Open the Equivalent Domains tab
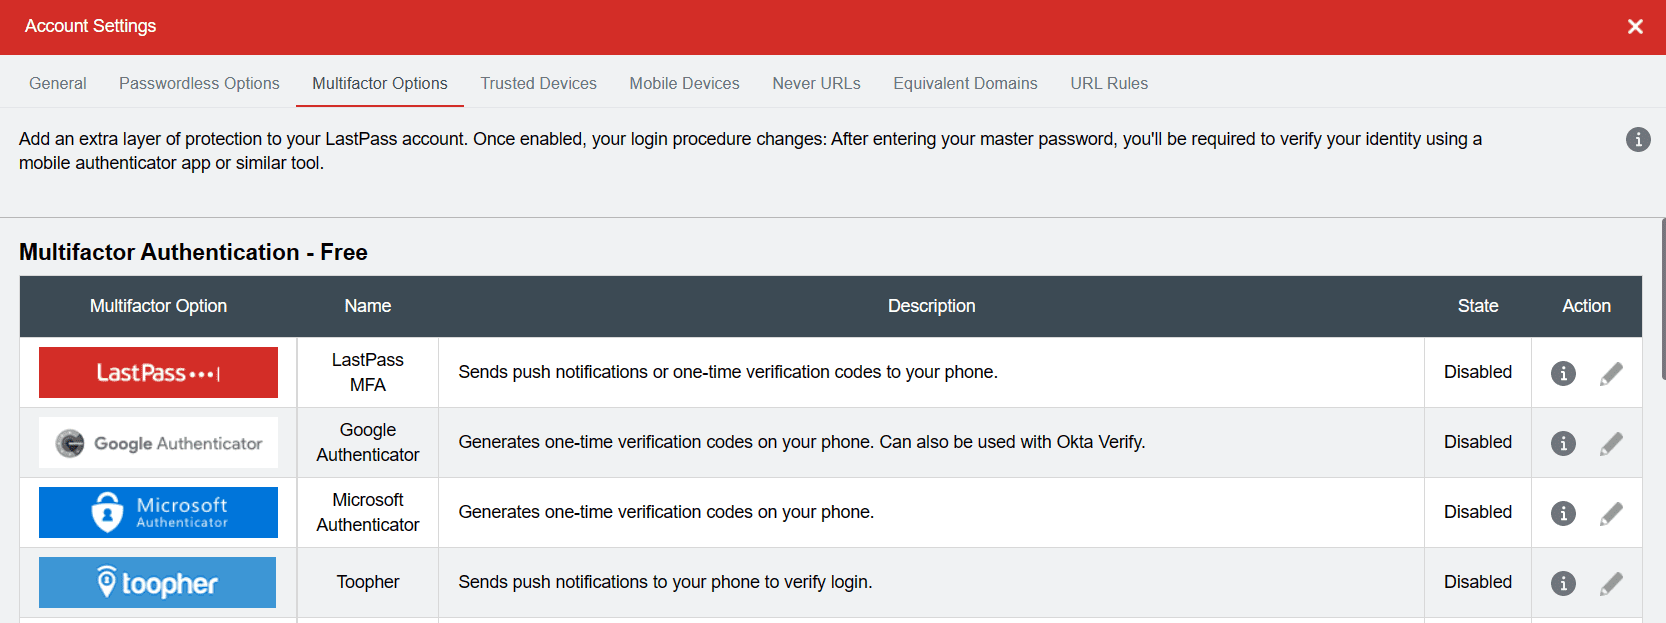 coord(965,83)
